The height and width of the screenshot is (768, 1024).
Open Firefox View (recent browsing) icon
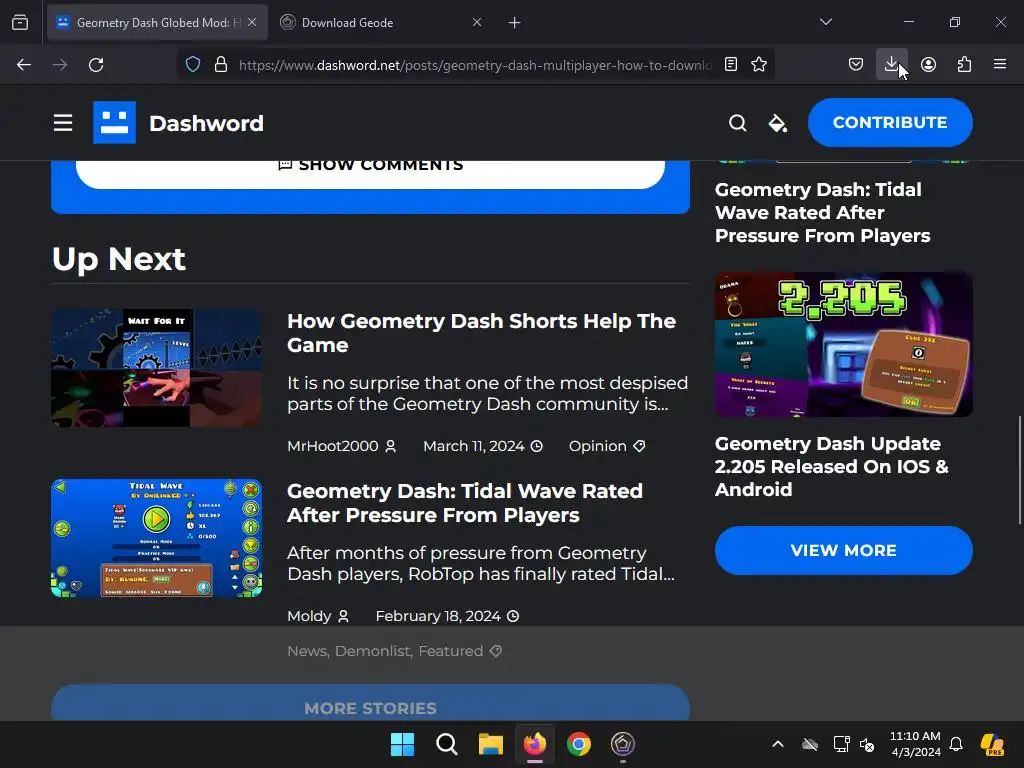point(20,23)
